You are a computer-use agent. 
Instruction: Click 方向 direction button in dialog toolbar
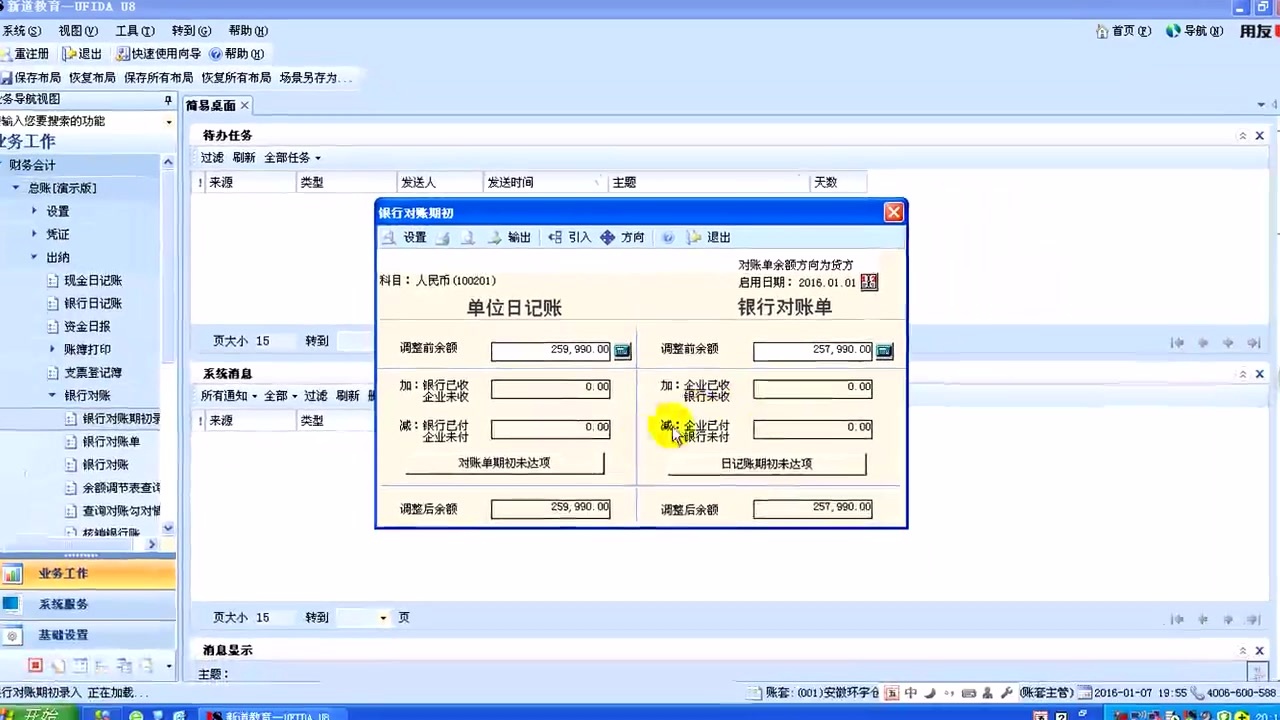pyautogui.click(x=622, y=237)
